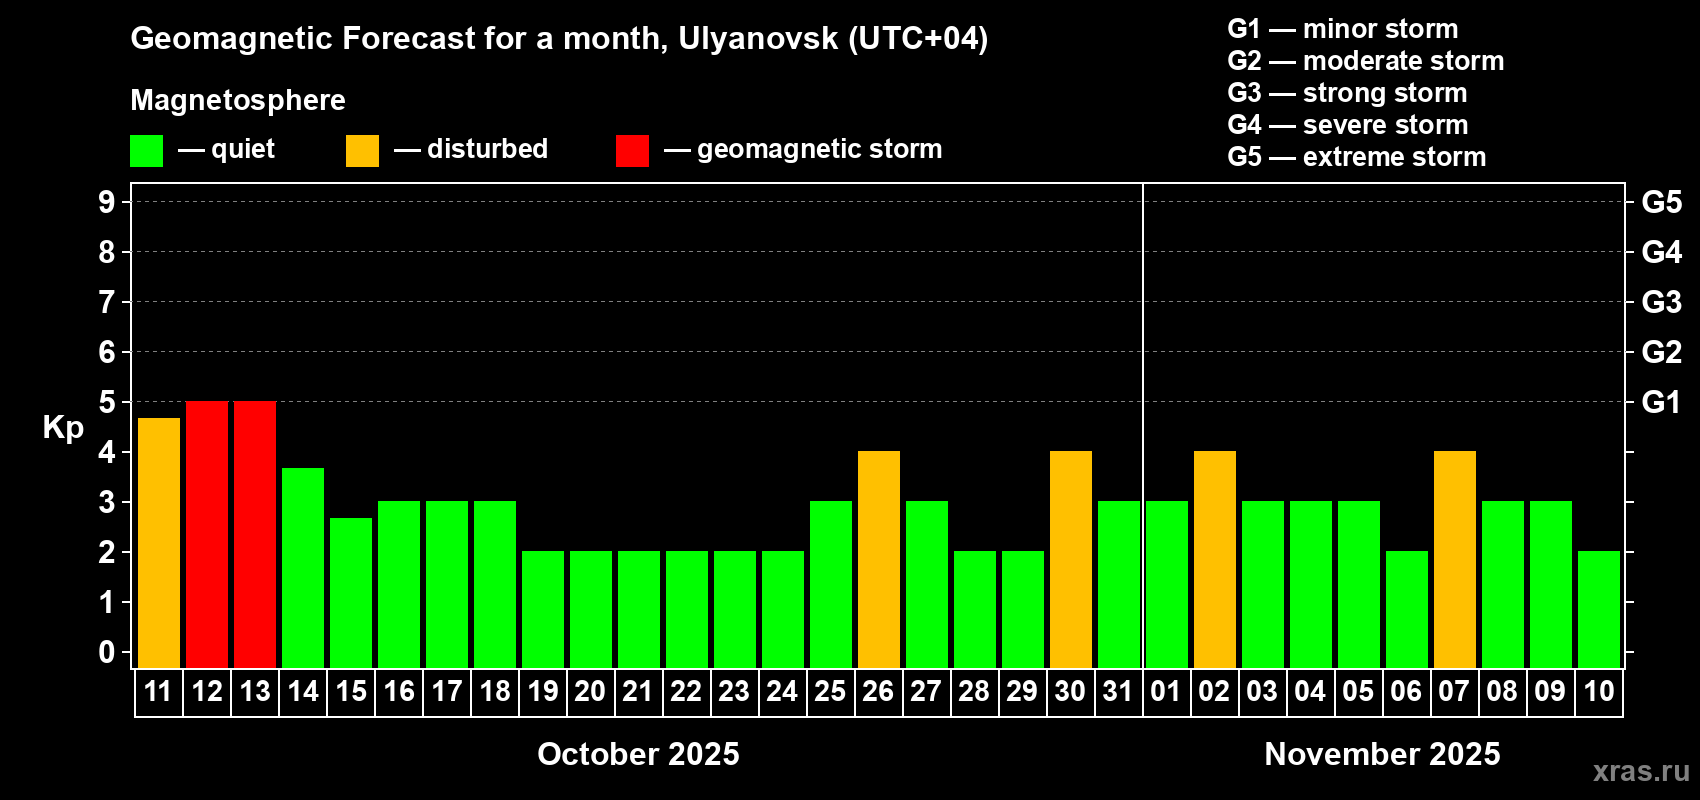Viewport: 1700px width, 800px height.
Task: Click the '— geomagnetic storm' legend label
Action: point(803,149)
